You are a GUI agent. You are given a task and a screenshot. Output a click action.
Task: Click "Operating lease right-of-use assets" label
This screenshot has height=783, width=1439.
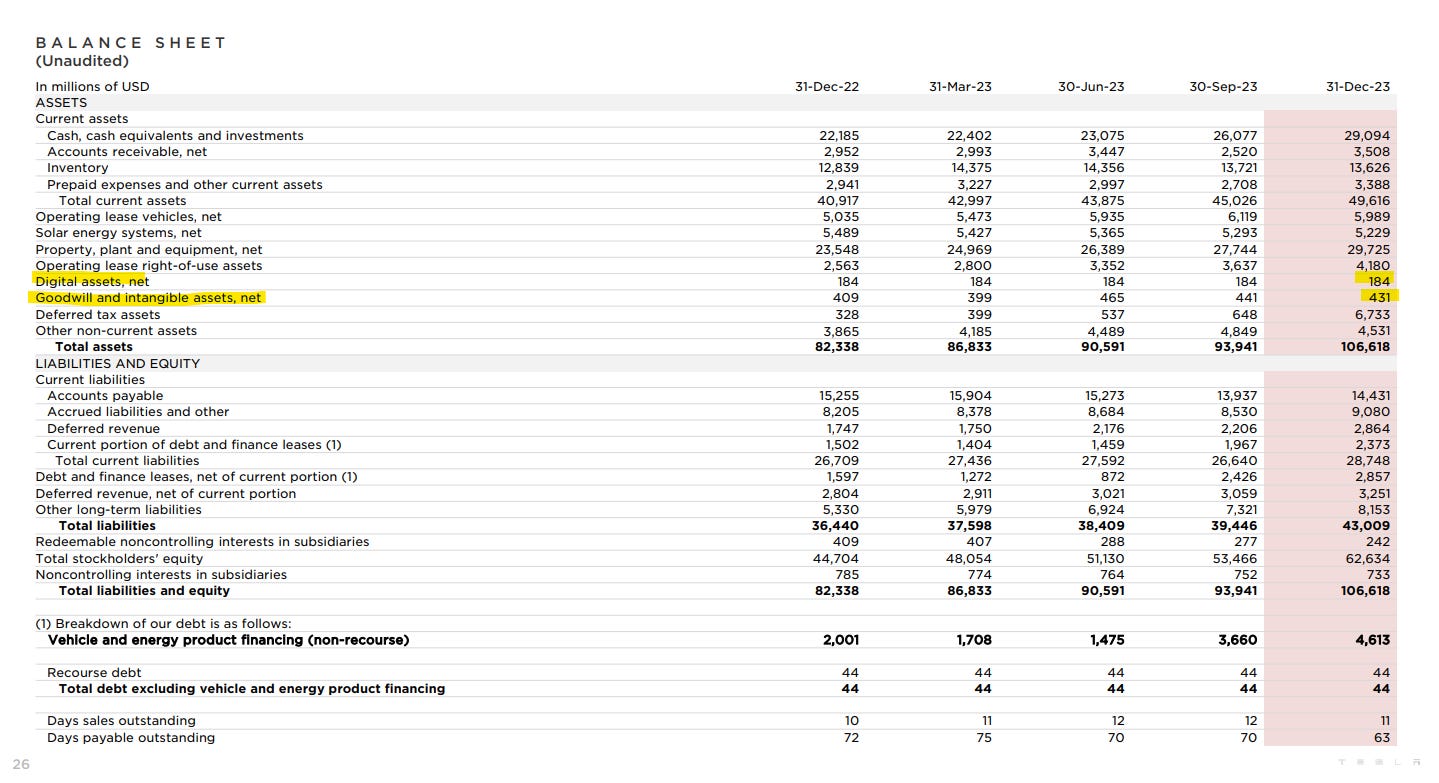coord(149,266)
